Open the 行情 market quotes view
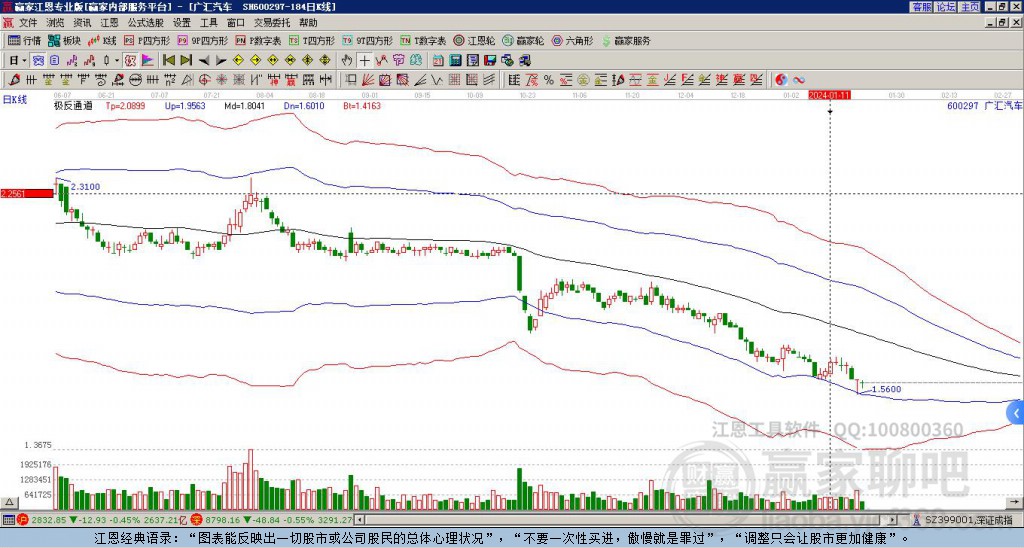 pyautogui.click(x=24, y=40)
